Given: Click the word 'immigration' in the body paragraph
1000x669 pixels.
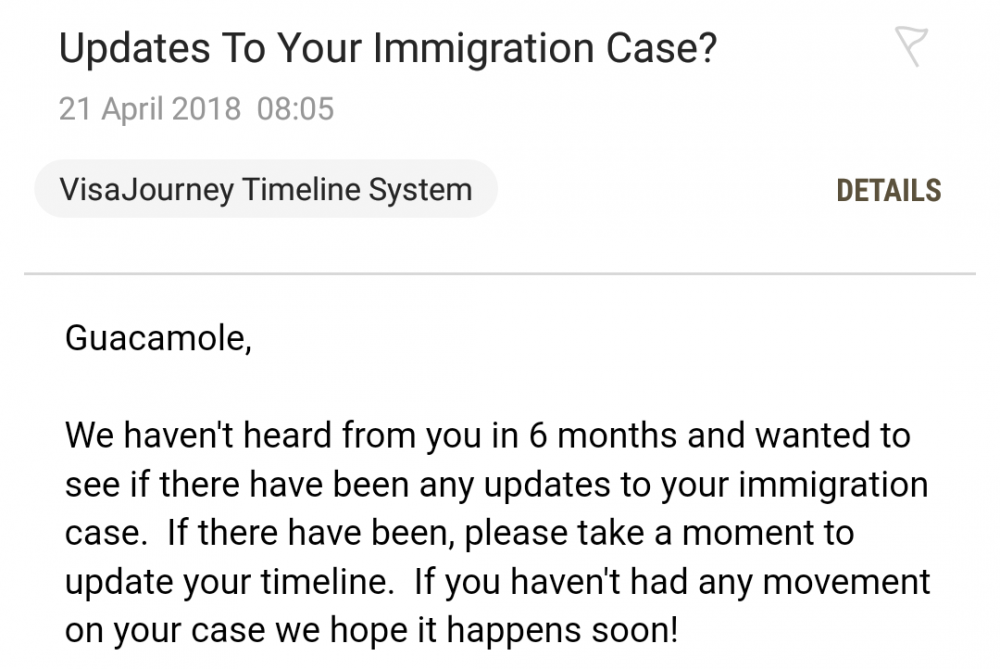Looking at the screenshot, I should click(833, 486).
